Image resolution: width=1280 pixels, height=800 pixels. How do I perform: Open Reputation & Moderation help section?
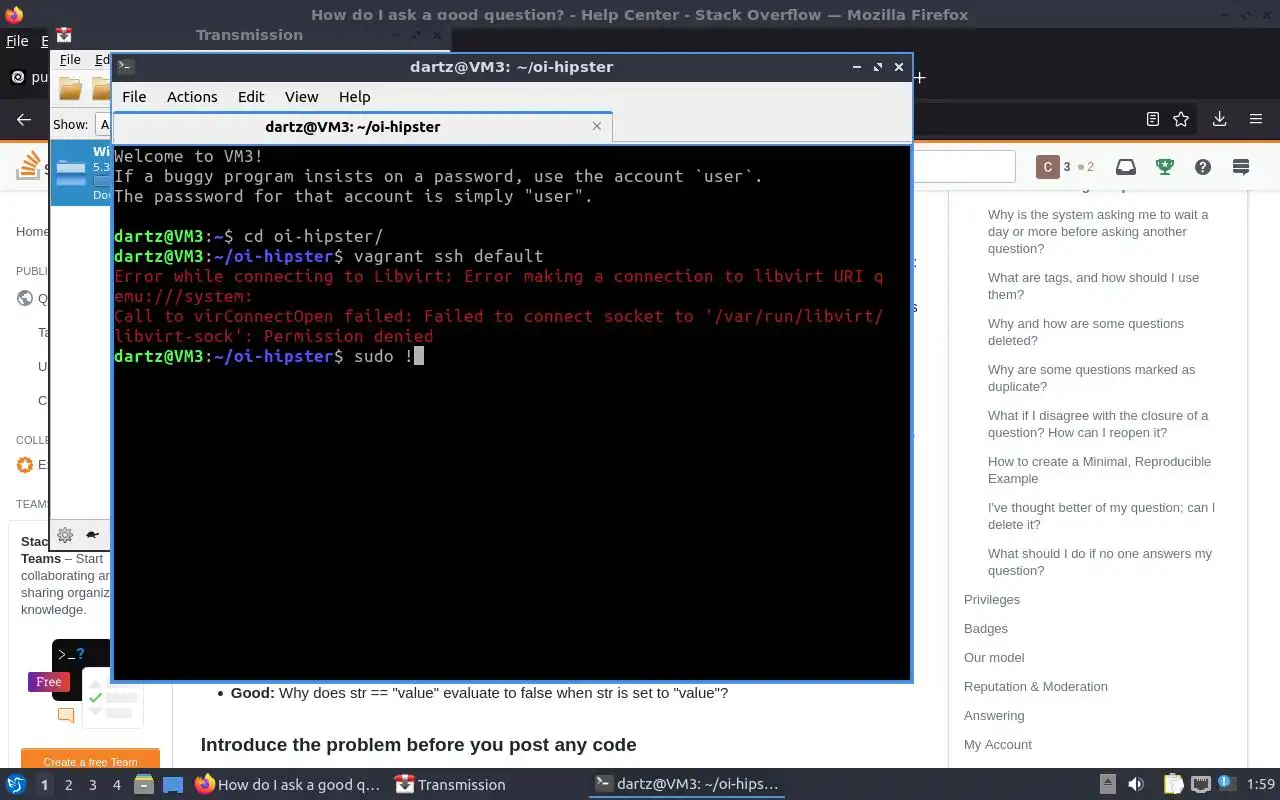coord(1036,687)
